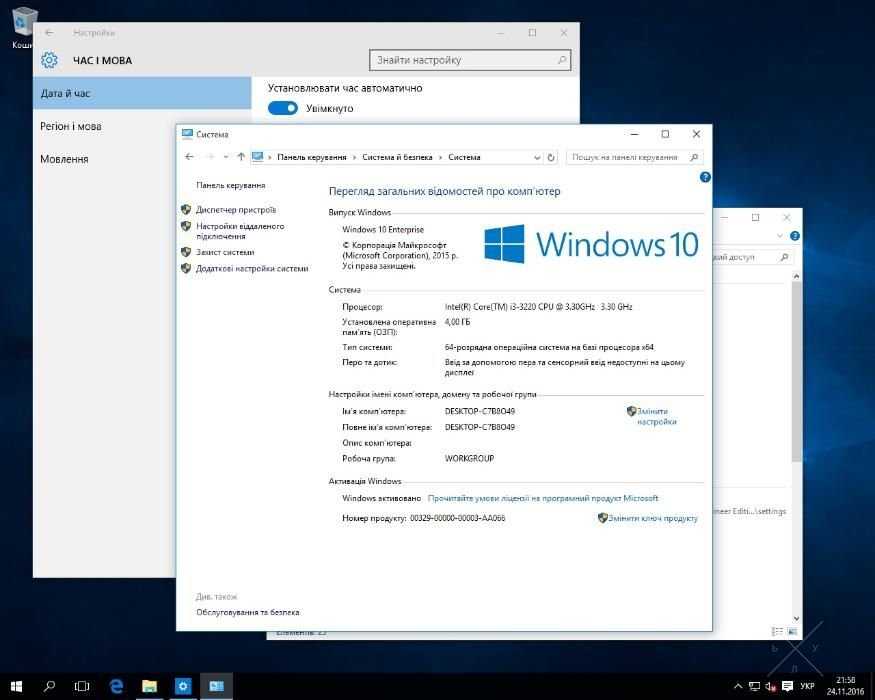Open System protection link (Захист системи)
875x700 pixels.
click(x=225, y=252)
